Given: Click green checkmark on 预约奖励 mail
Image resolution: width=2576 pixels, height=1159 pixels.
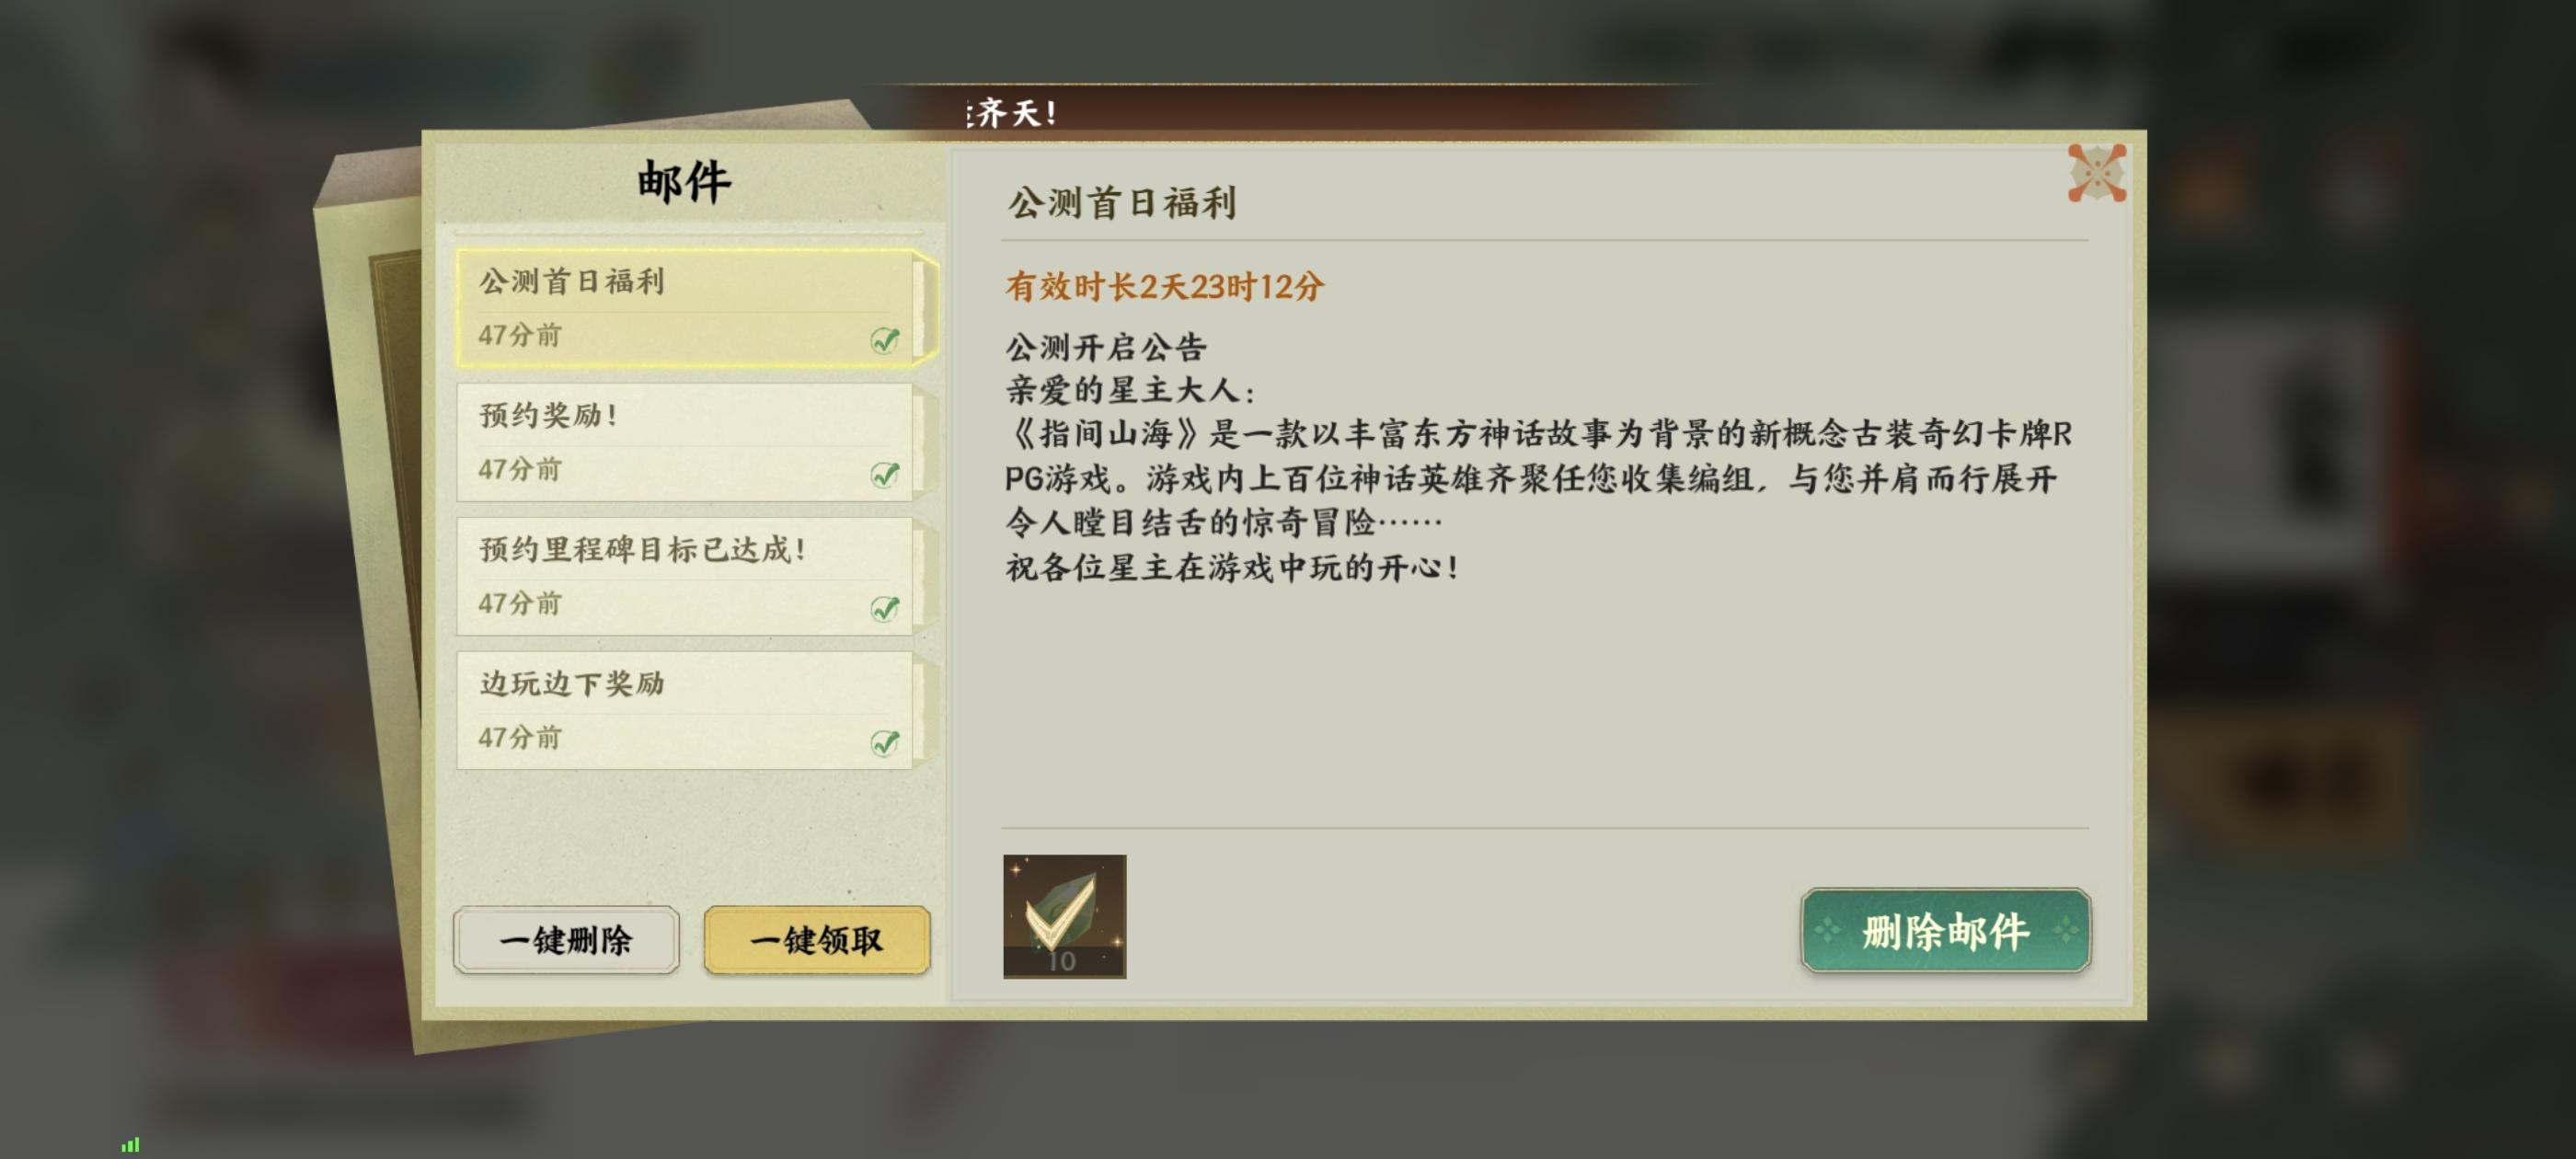Looking at the screenshot, I should tap(885, 474).
